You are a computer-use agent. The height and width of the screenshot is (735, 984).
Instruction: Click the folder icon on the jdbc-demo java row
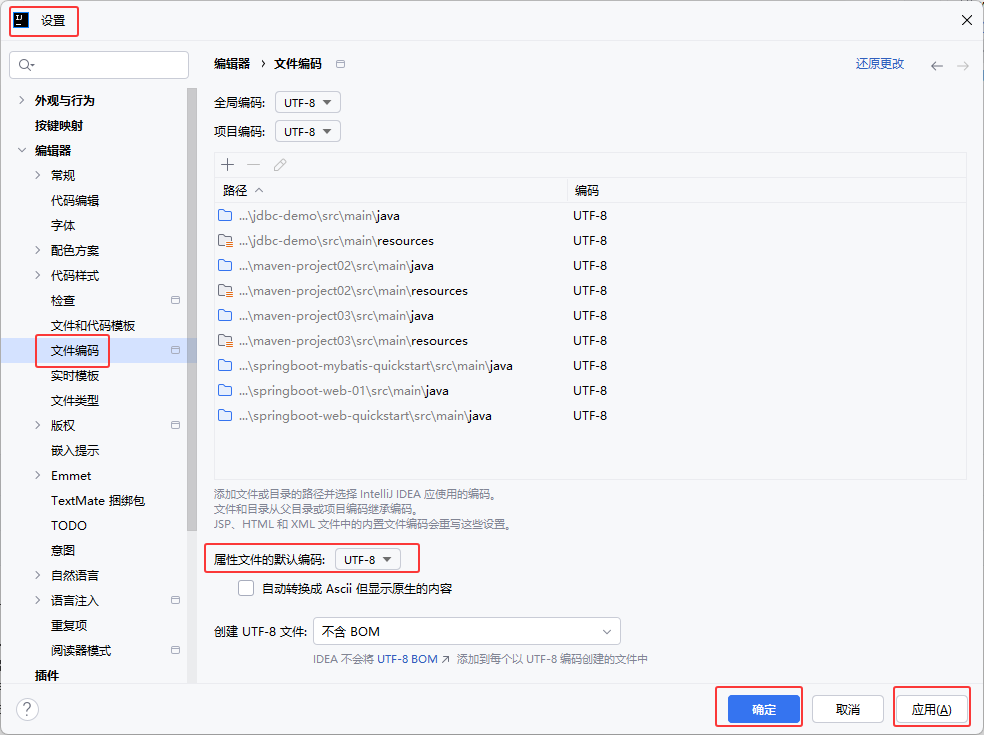[224, 215]
